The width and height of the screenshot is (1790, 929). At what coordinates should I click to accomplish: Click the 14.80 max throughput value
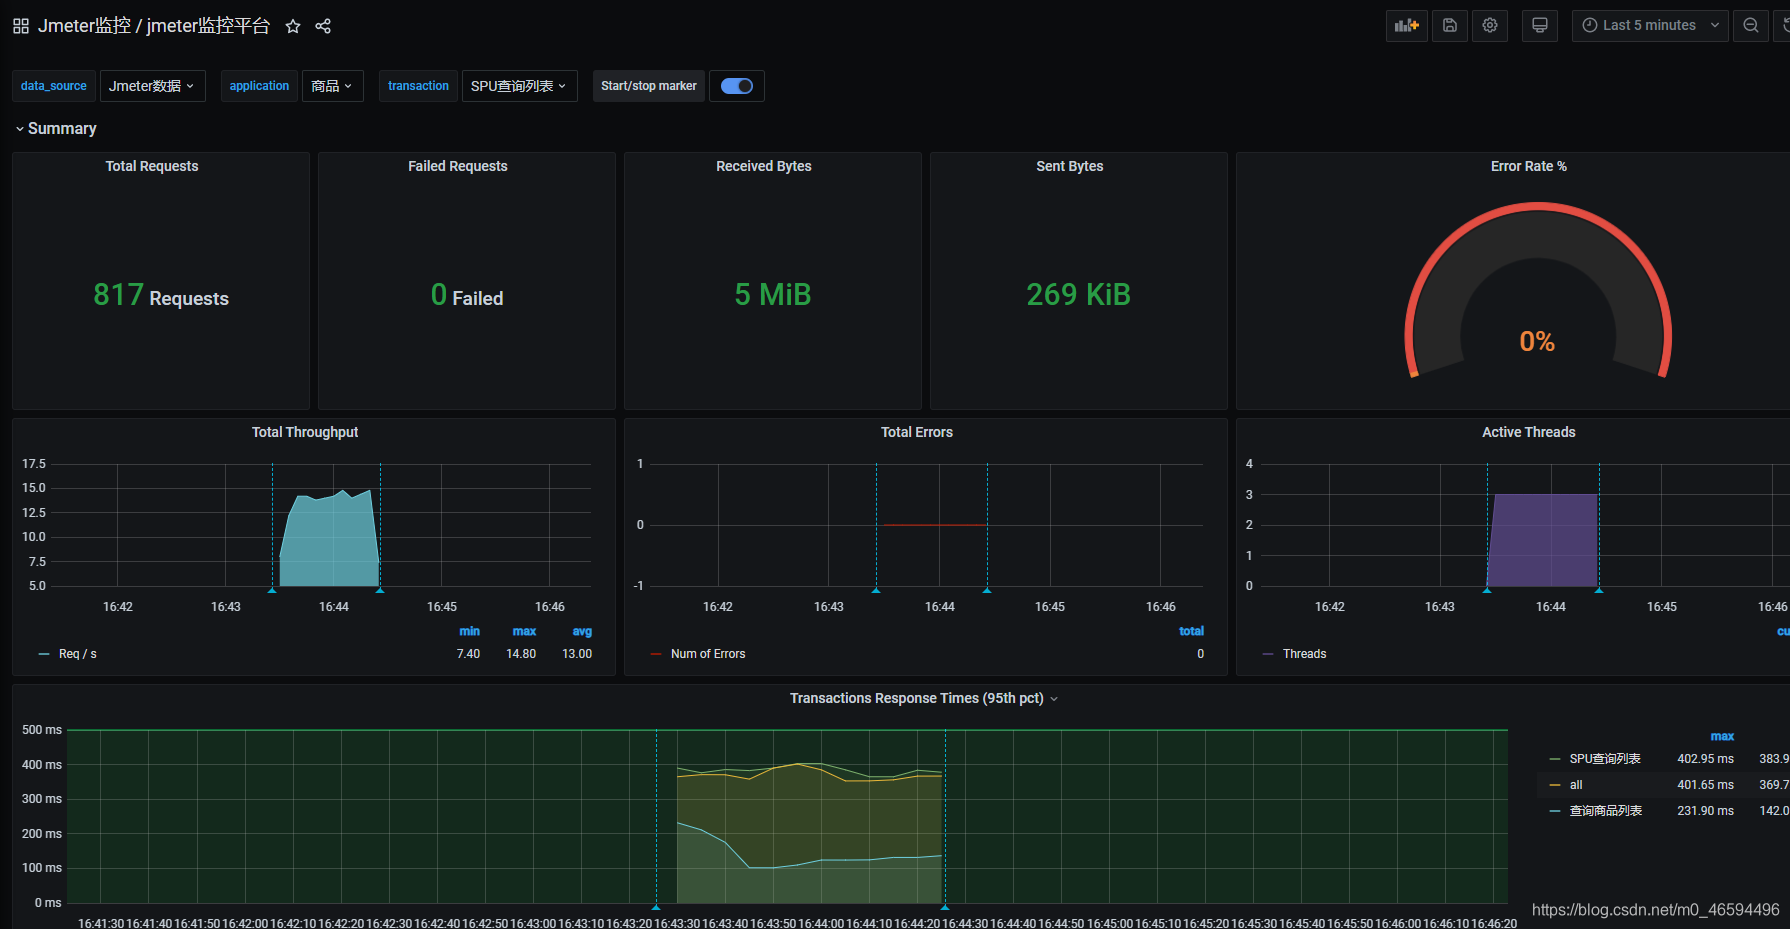point(521,654)
